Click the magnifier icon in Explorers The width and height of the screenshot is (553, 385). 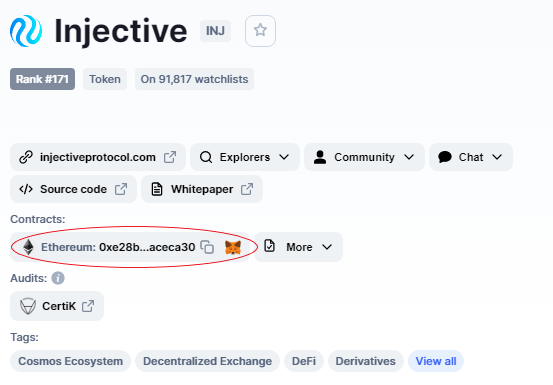point(206,157)
